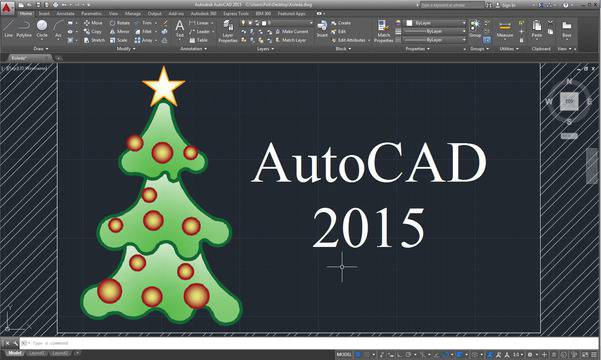Click the white ByLayer color swatch
Image resolution: width=601 pixels, height=360 pixels.
(409, 23)
